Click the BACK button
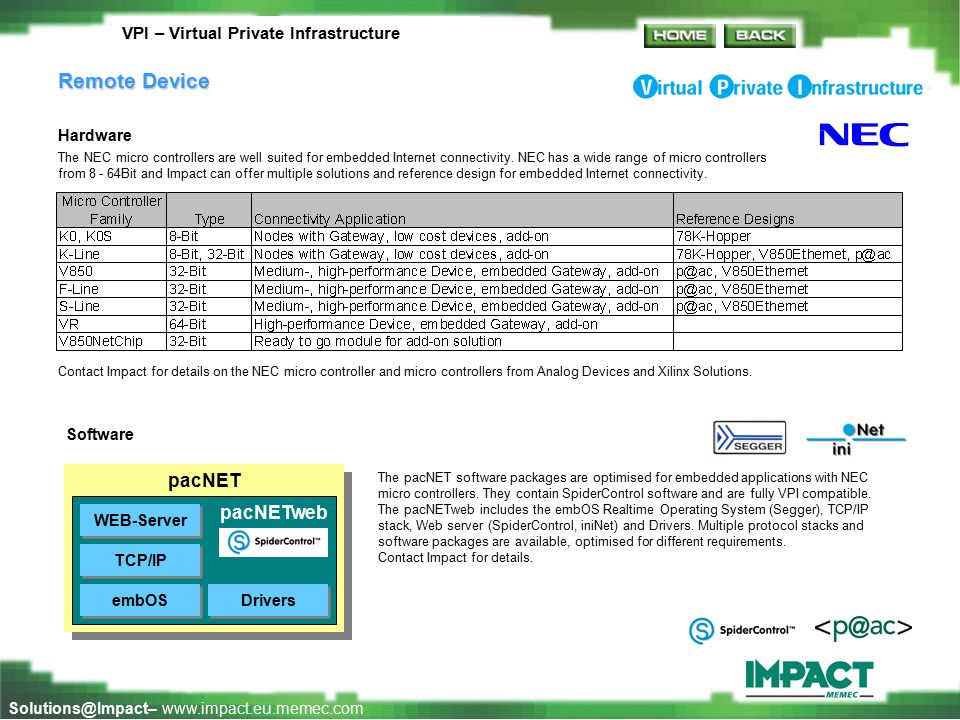The image size is (960, 720). pyautogui.click(x=760, y=36)
